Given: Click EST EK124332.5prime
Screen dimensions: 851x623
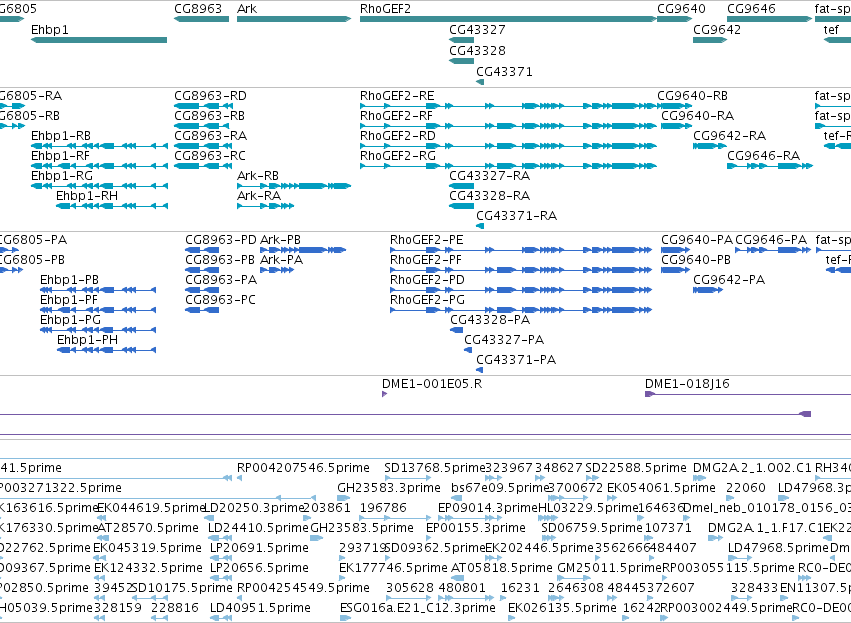Looking at the screenshot, I should [99, 578].
